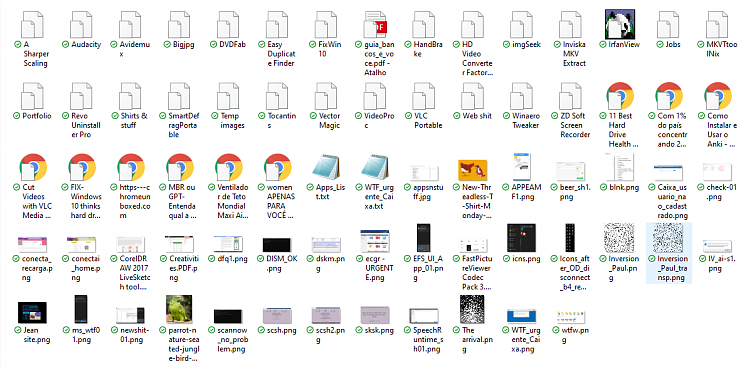
Task: Click the "HD Video Converter Factor..." label
Action: tap(477, 58)
